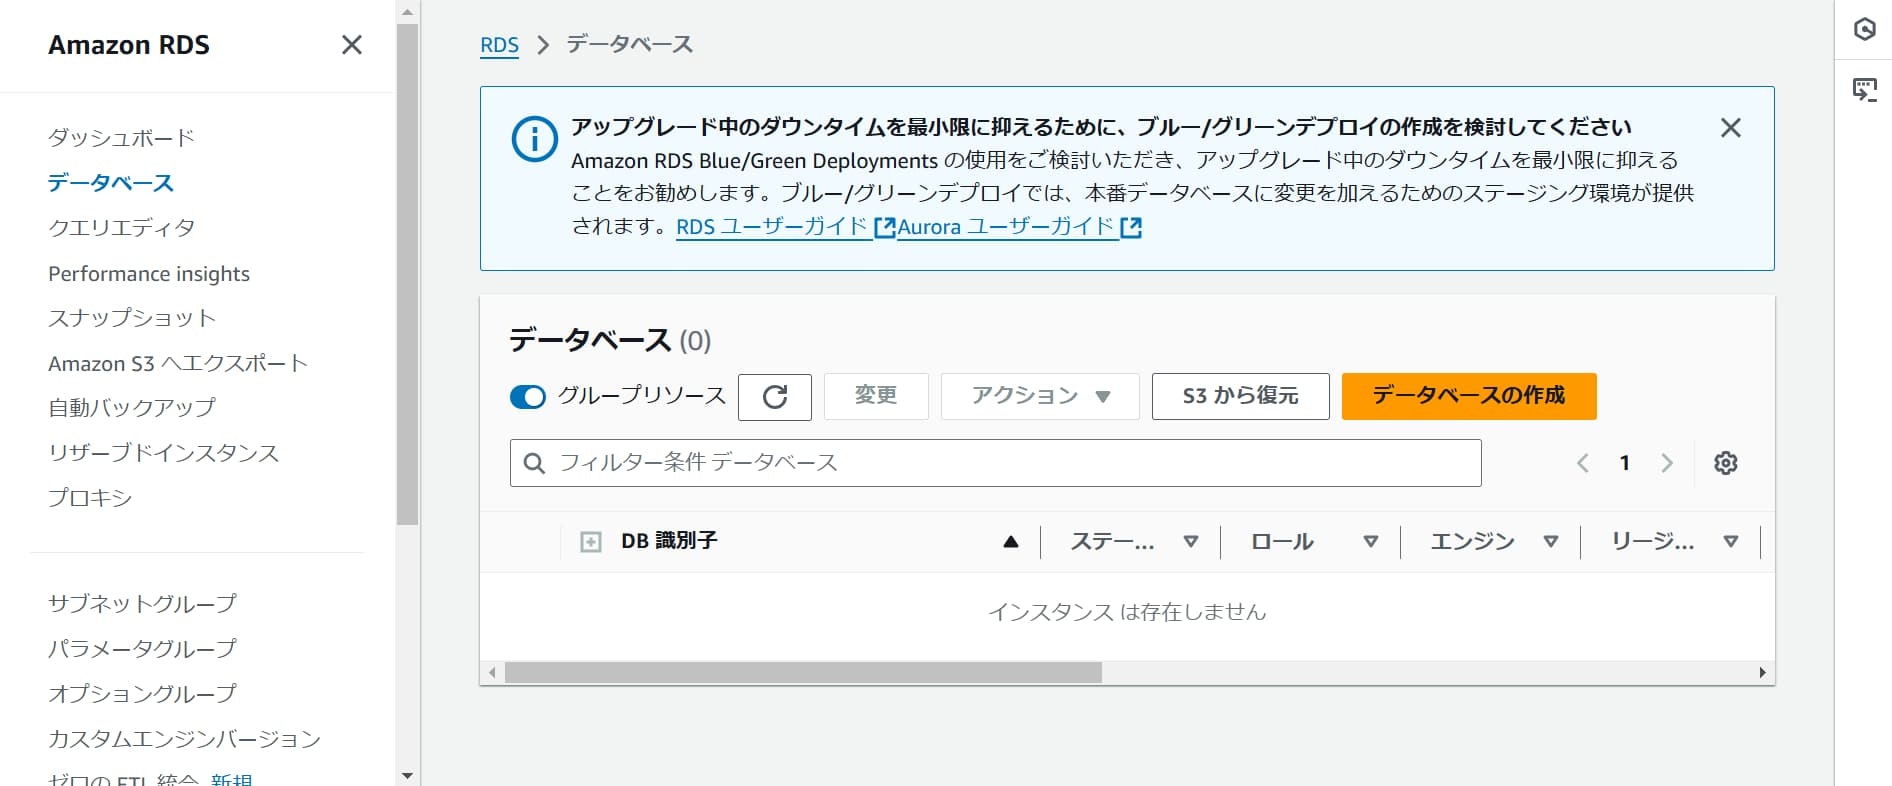Close the Amazon RDS sidebar panel

[351, 45]
